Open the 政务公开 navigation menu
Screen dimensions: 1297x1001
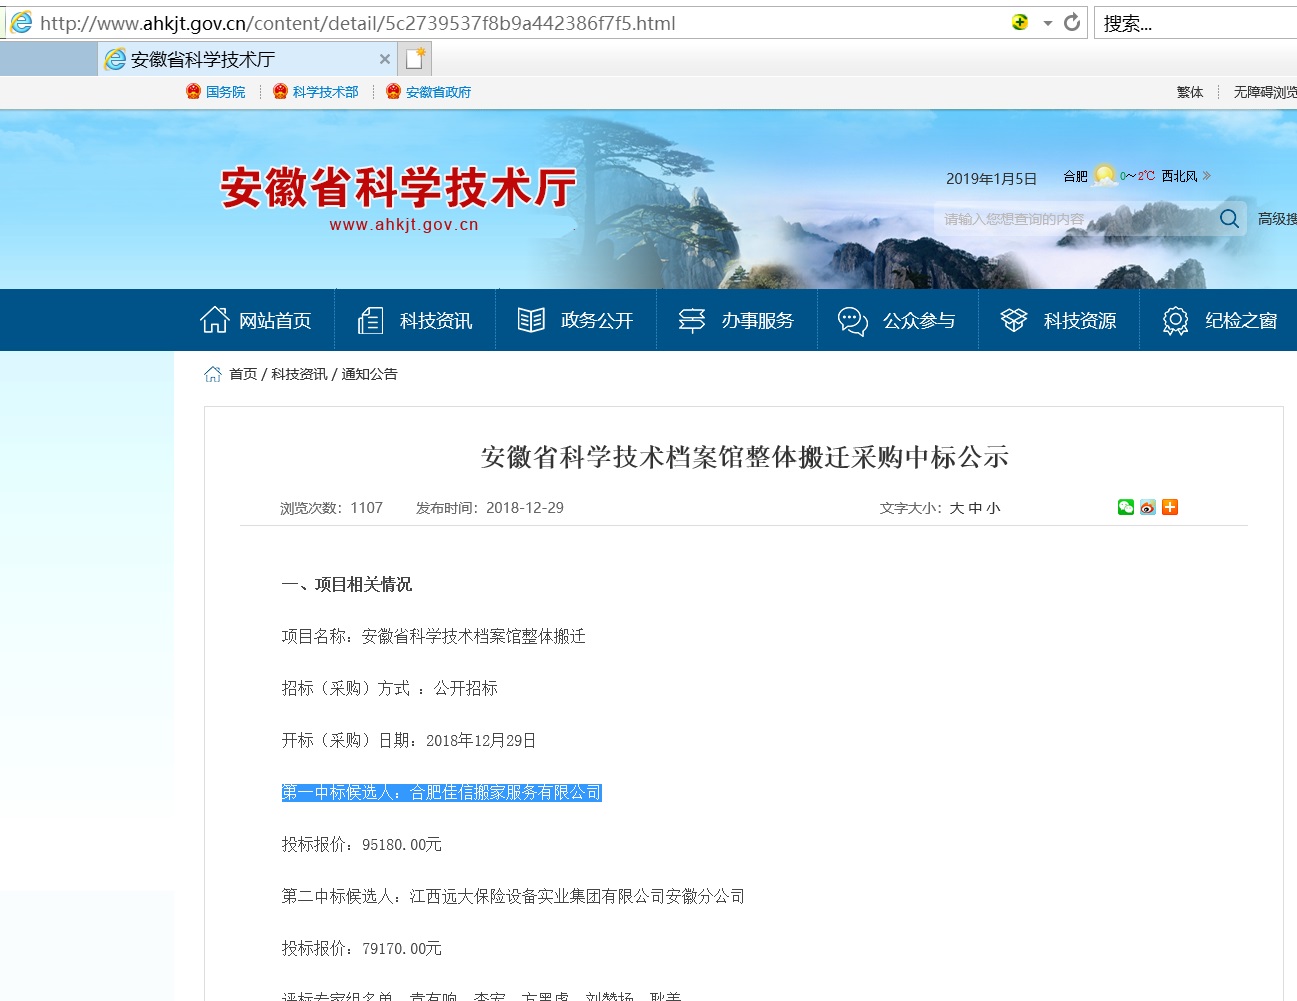(576, 321)
